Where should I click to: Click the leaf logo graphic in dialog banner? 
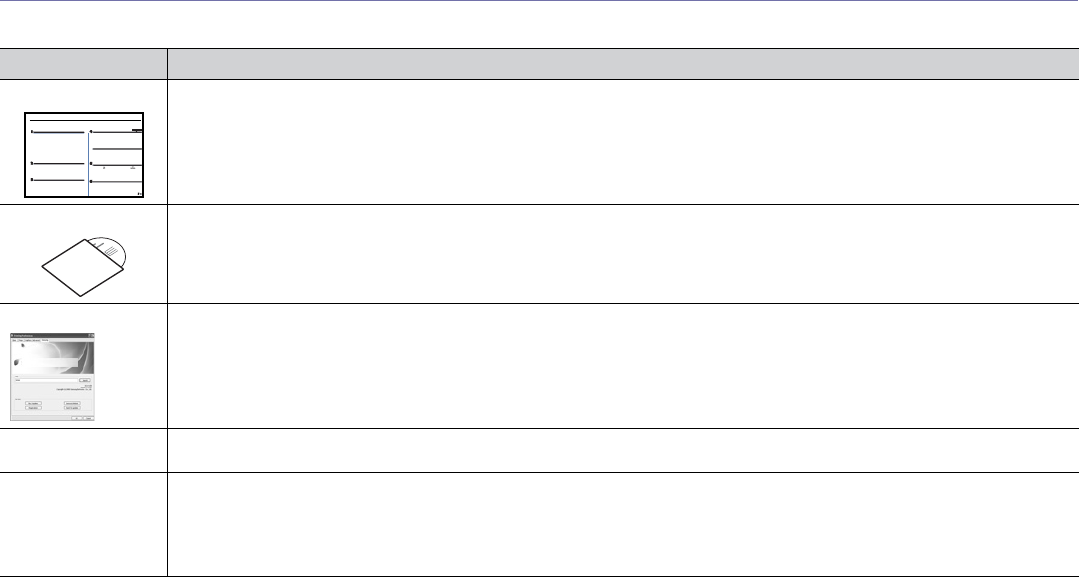pos(17,362)
